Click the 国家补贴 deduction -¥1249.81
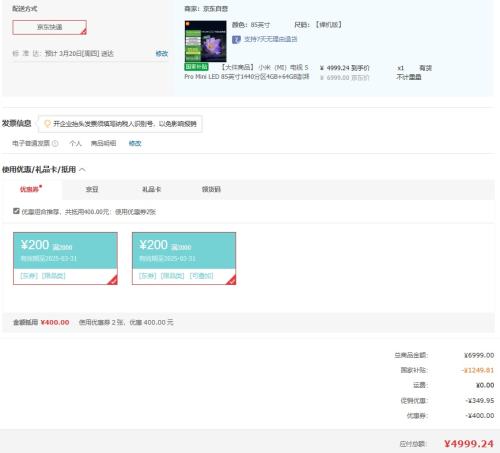This screenshot has height=453, width=500. click(478, 370)
